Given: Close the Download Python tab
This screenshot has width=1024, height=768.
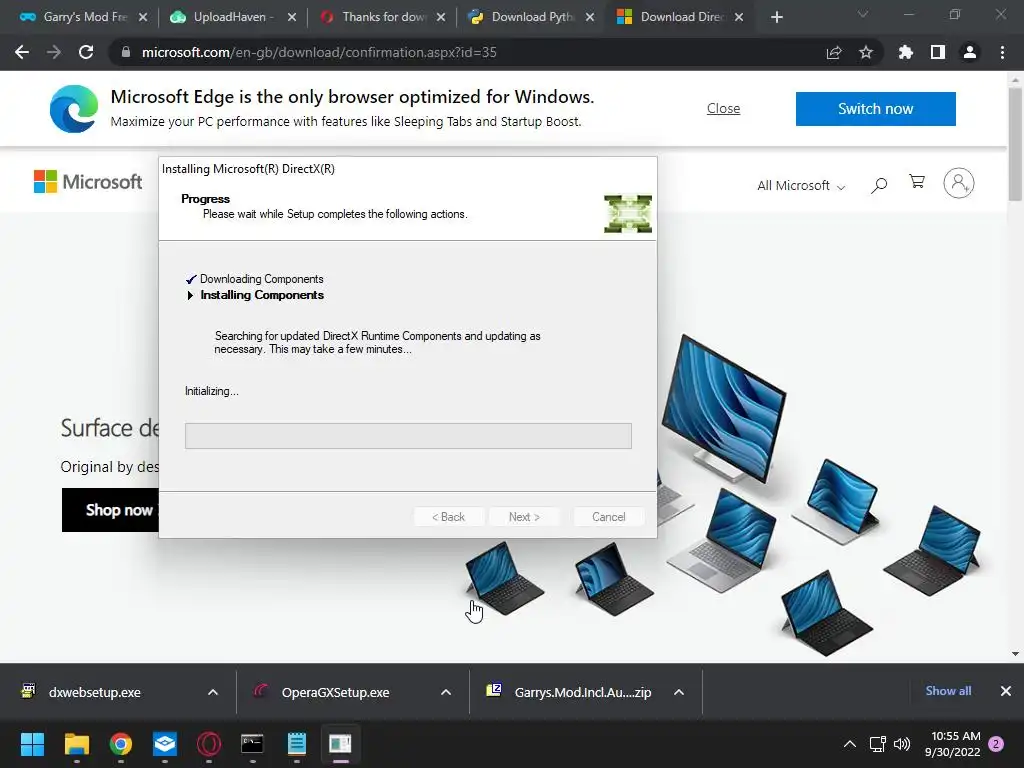Looking at the screenshot, I should click(590, 17).
